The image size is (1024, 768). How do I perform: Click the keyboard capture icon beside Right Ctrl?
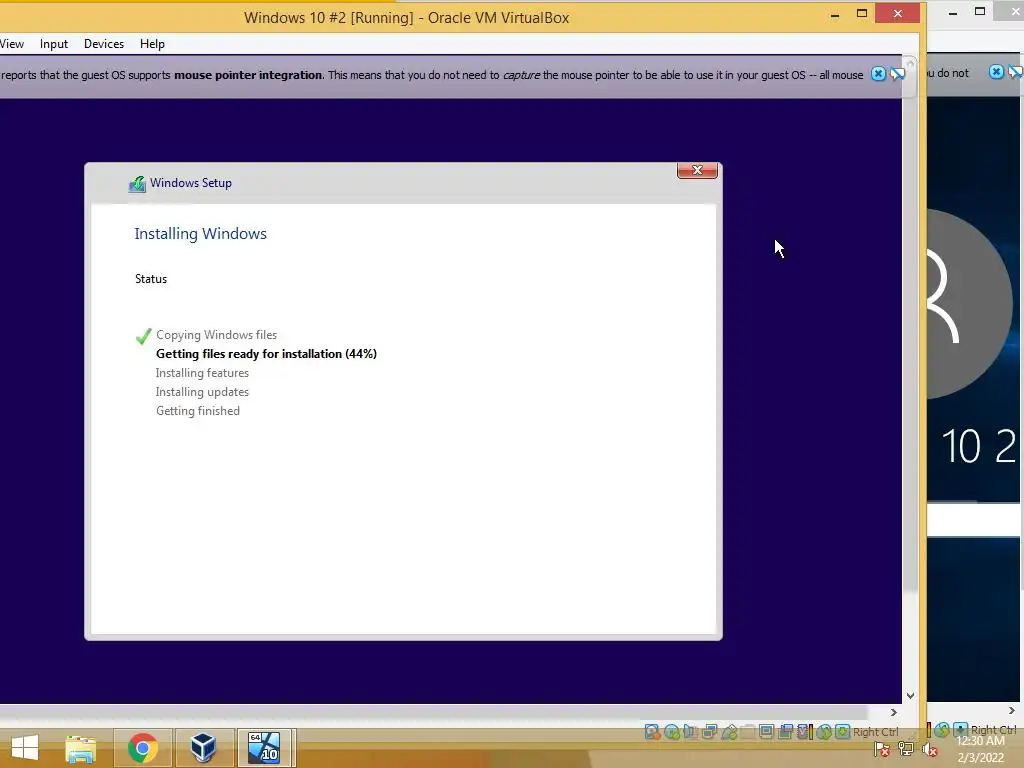click(842, 731)
